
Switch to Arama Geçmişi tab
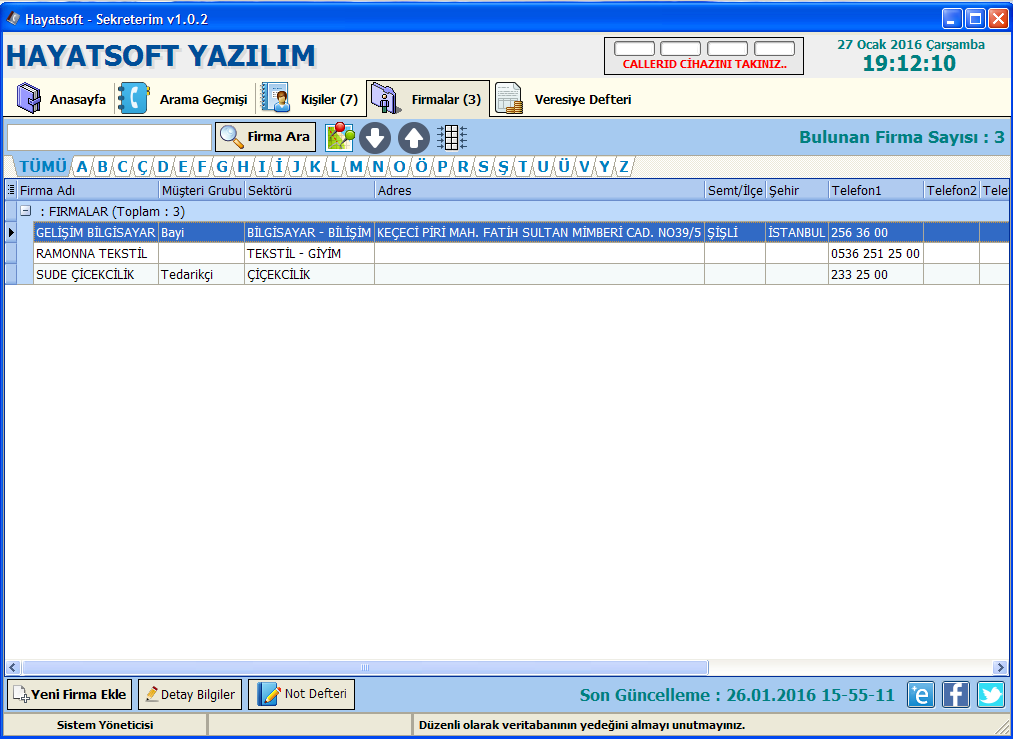pos(184,99)
